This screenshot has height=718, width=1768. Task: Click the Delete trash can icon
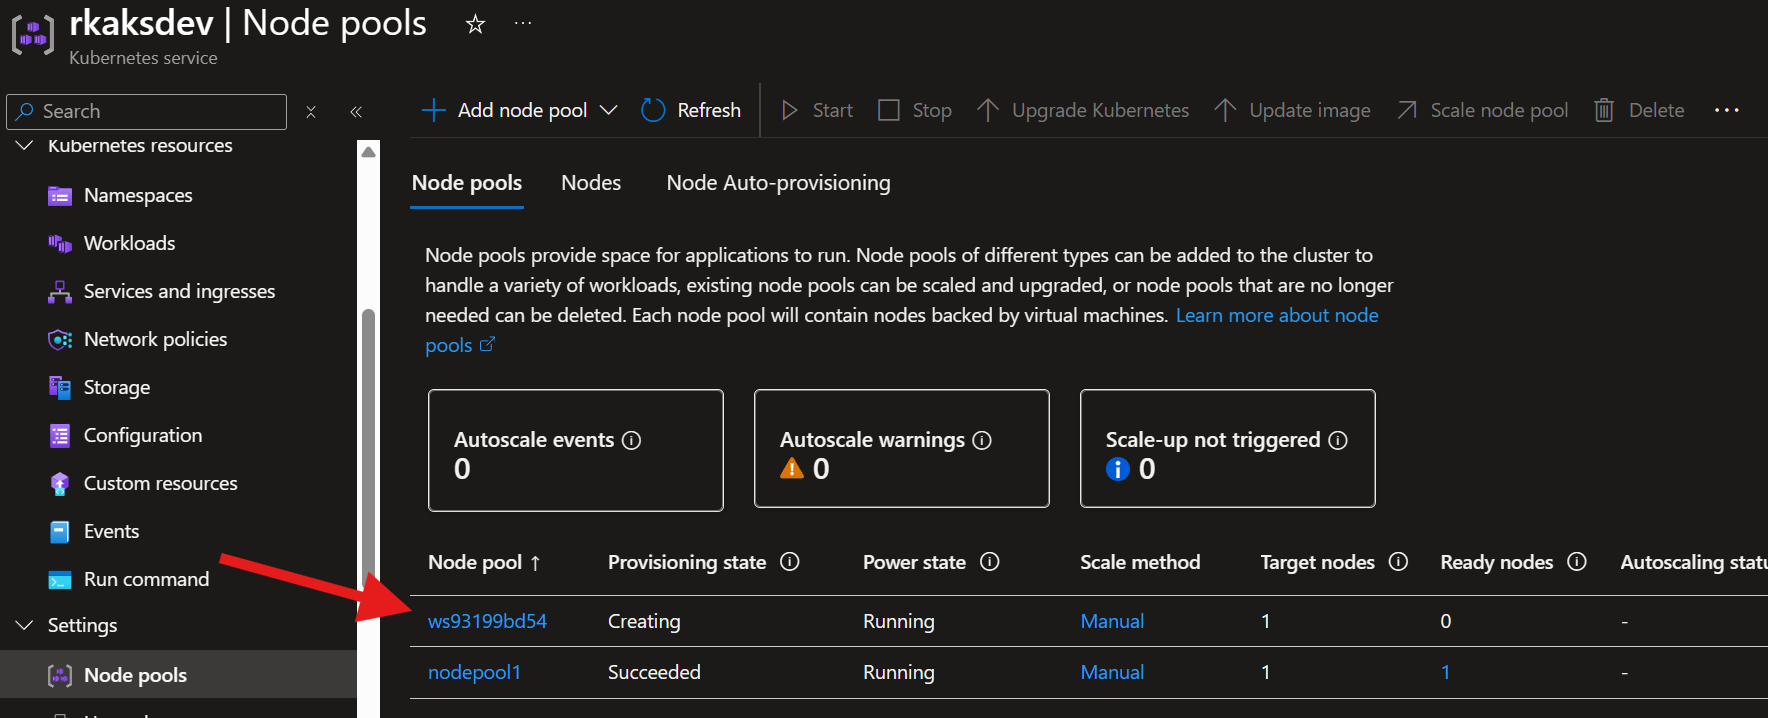pos(1603,110)
